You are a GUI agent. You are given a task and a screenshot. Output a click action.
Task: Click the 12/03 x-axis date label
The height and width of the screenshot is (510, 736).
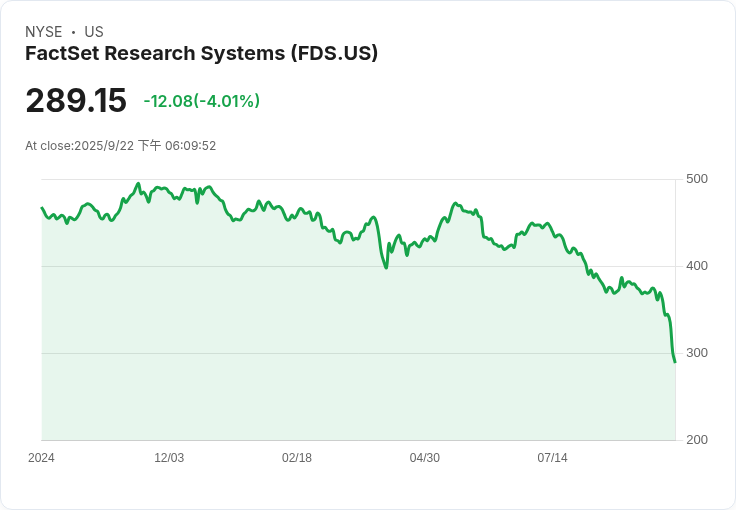coord(169,458)
